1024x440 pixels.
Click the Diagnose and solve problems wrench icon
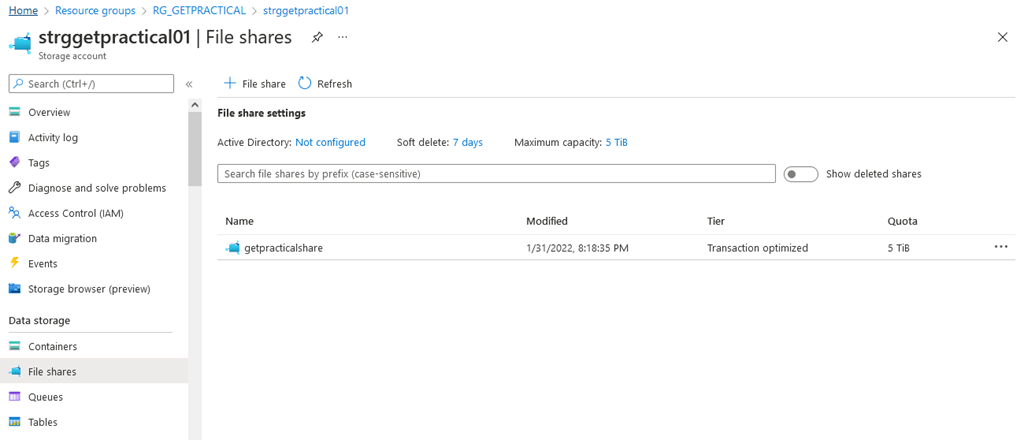[15, 188]
